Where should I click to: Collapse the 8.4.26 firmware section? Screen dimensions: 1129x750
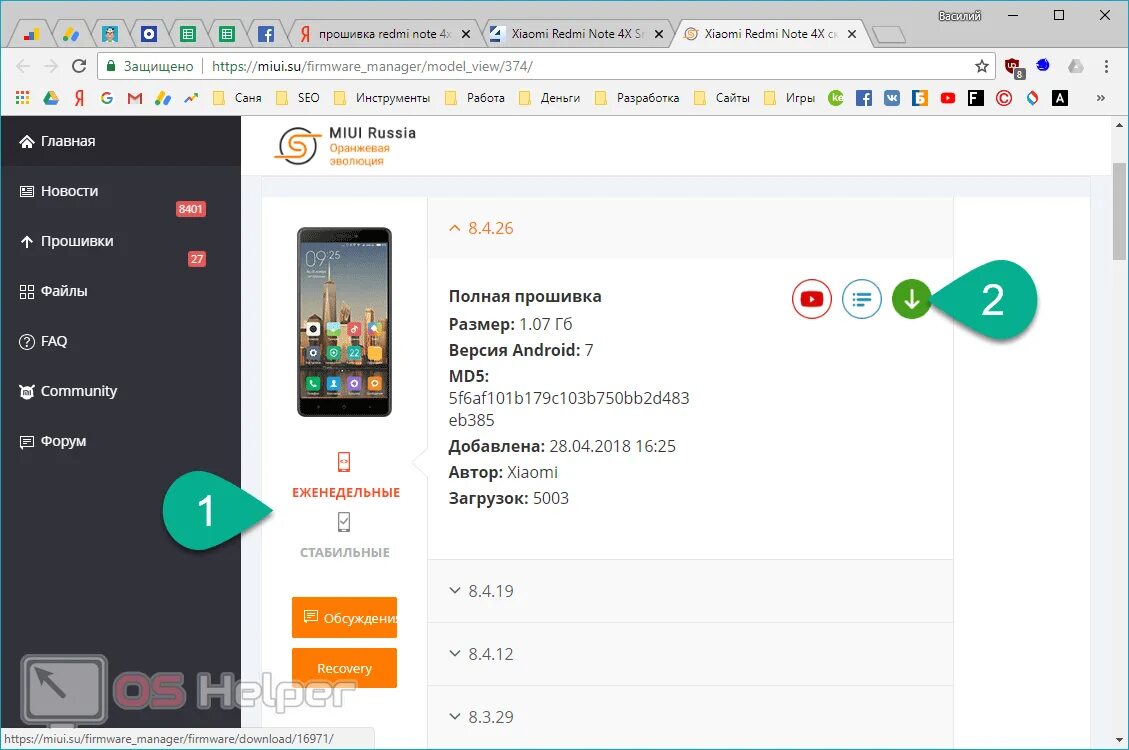point(690,228)
